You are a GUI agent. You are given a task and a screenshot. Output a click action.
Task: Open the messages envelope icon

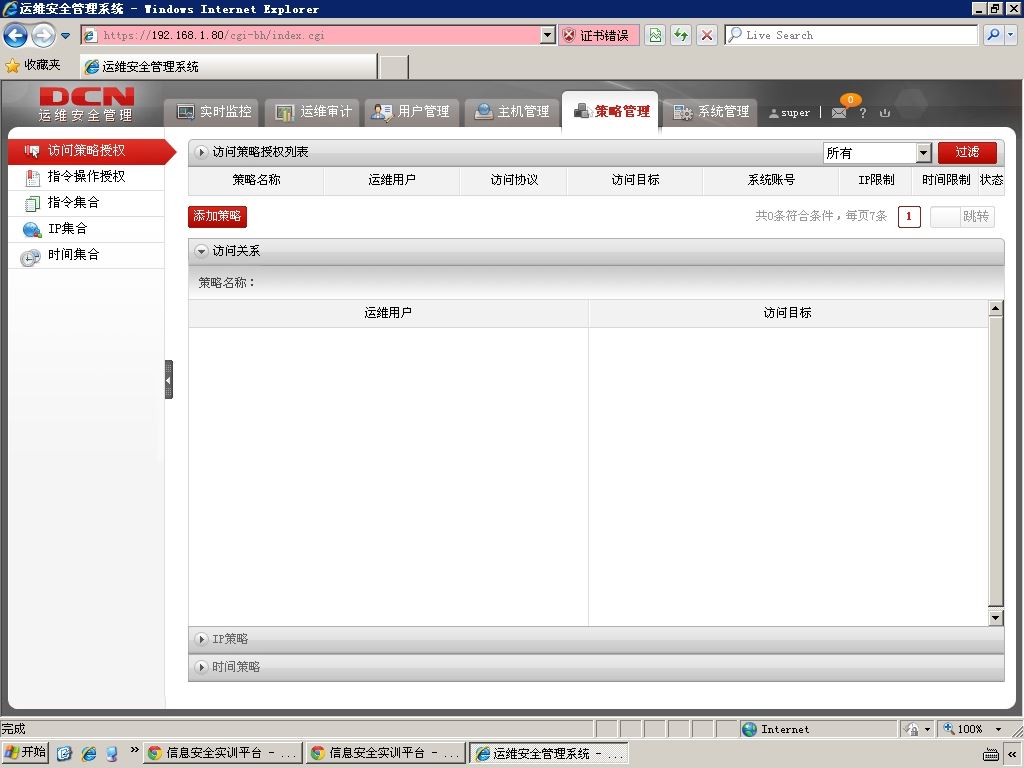(x=840, y=113)
